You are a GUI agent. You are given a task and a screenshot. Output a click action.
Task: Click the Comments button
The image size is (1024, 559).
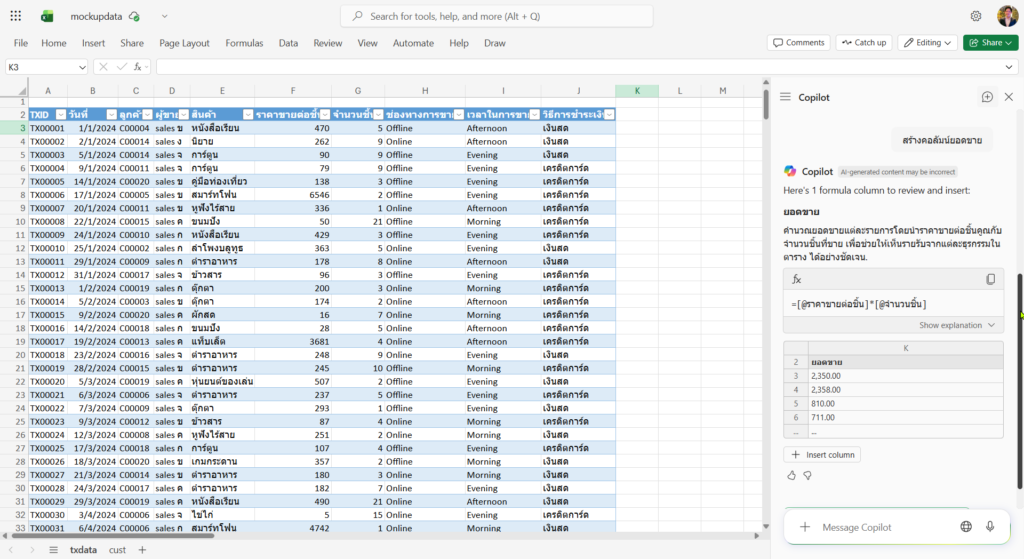(x=799, y=42)
